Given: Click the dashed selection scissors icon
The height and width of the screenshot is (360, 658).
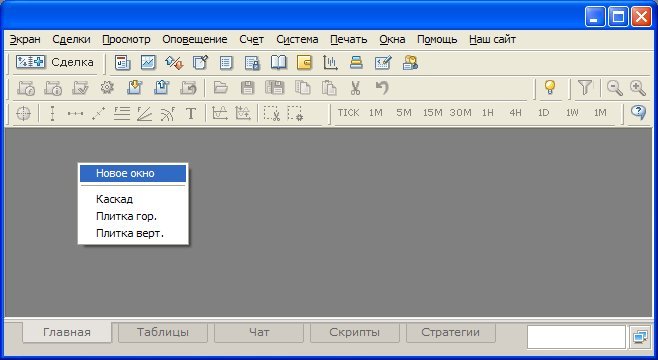Looking at the screenshot, I should pyautogui.click(x=272, y=113).
